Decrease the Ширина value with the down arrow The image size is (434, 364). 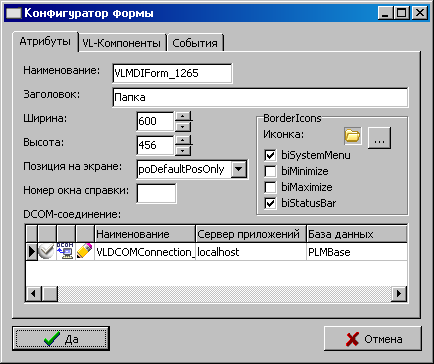point(183,127)
